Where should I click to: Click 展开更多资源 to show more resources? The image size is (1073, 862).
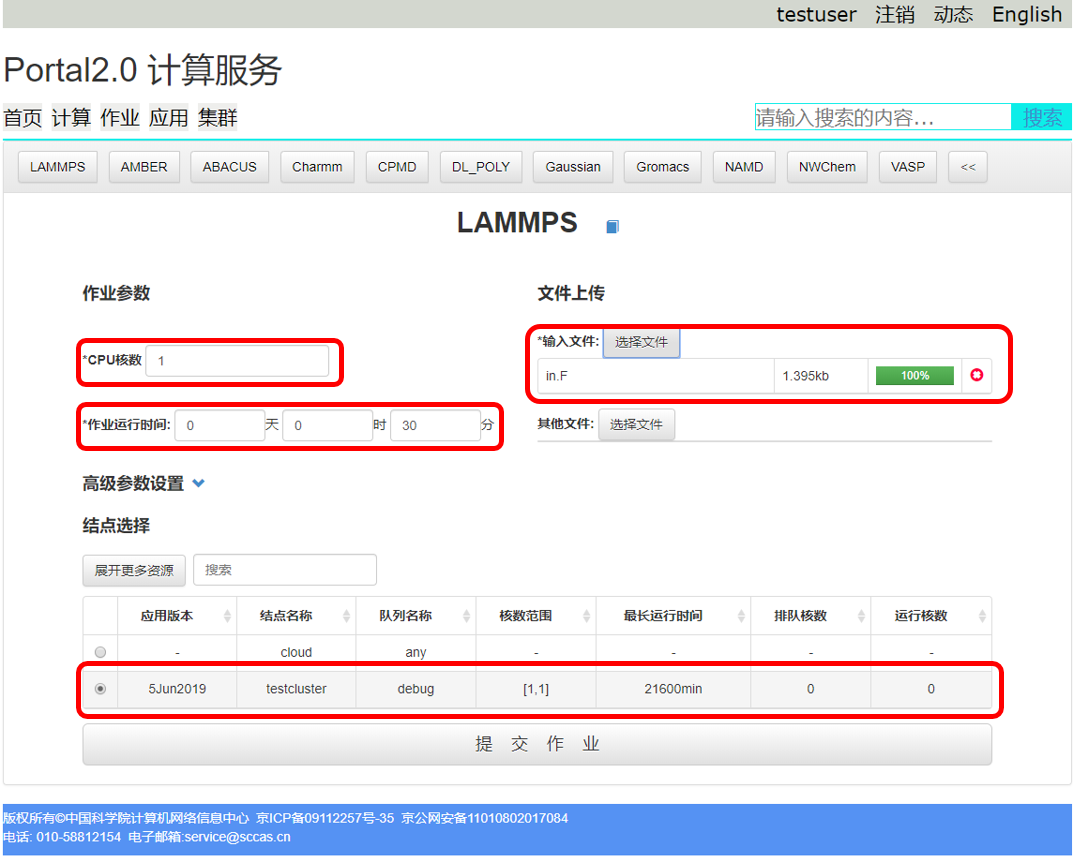pyautogui.click(x=134, y=570)
